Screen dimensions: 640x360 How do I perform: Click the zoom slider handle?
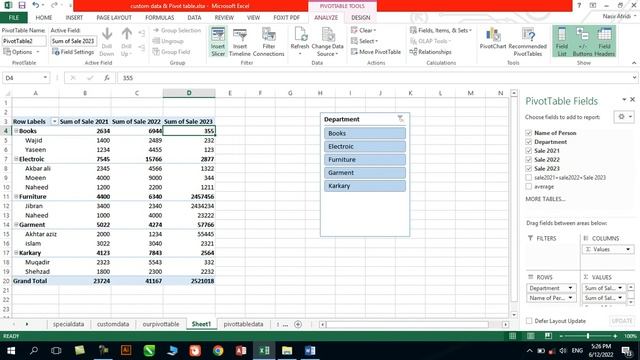pyautogui.click(x=588, y=336)
